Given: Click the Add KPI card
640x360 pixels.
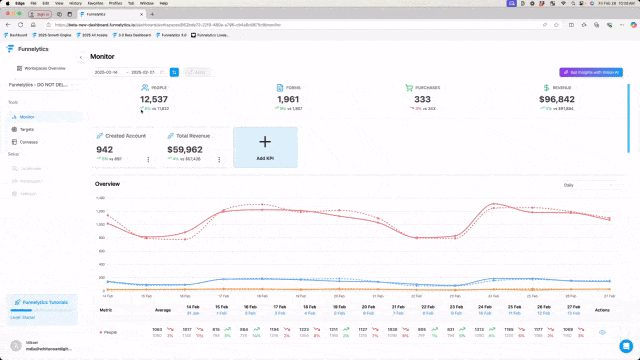Looking at the screenshot, I should pyautogui.click(x=265, y=147).
